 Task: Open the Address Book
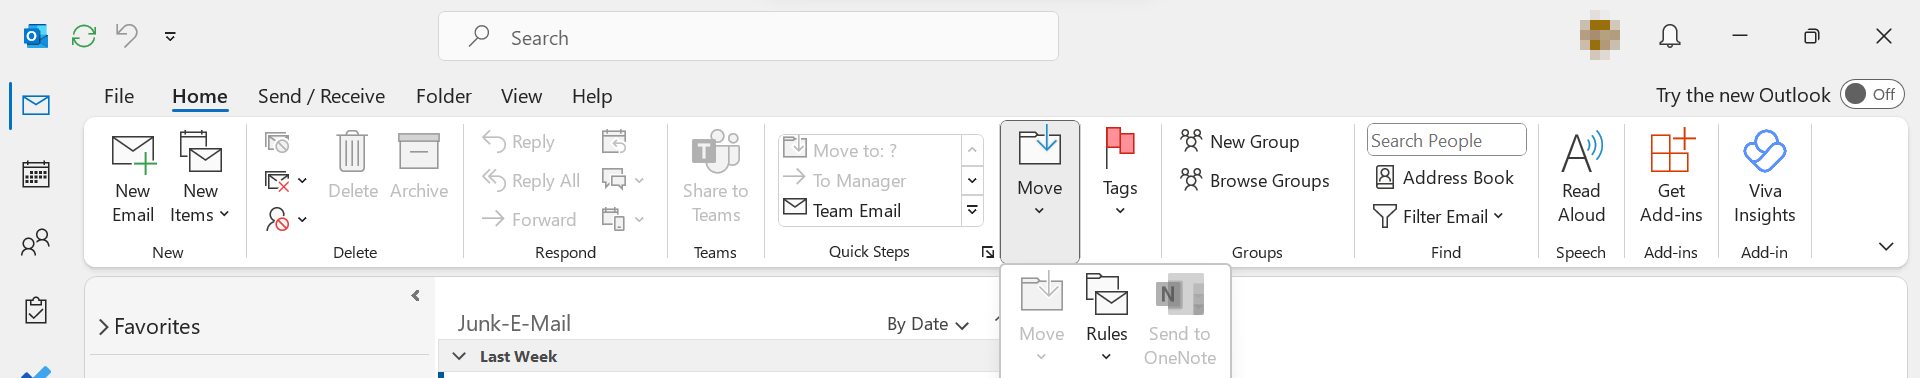click(1444, 178)
